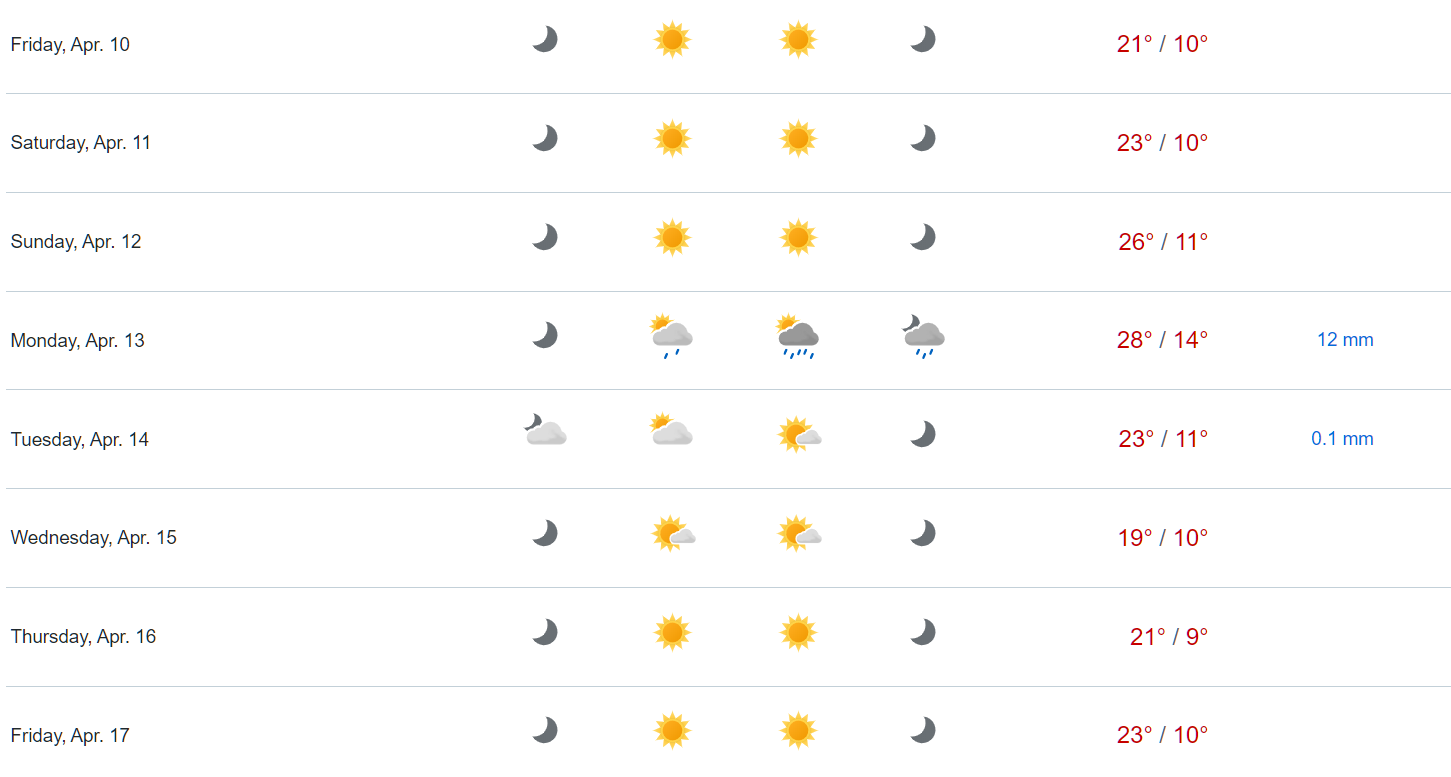Click the afternoon rain cloud icon for Monday, Apr. 13

[797, 337]
